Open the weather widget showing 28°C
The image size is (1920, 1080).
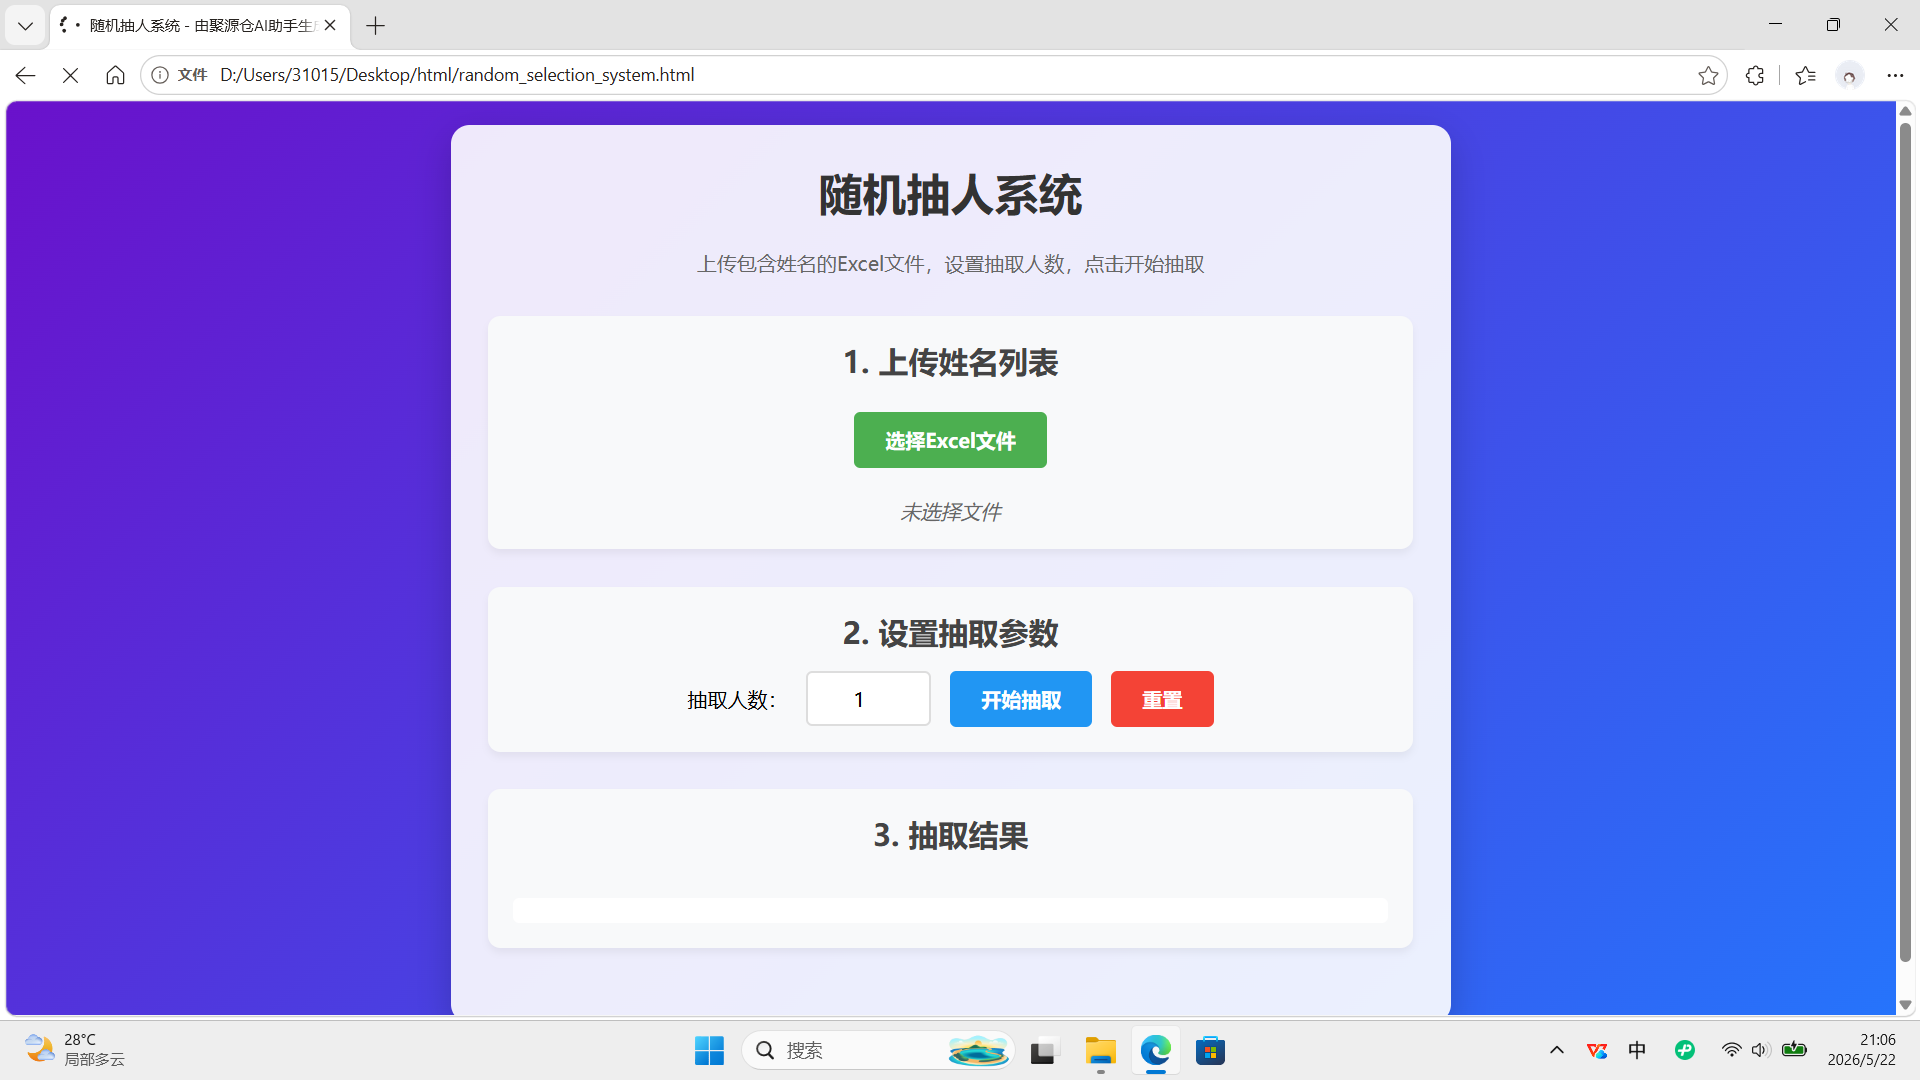click(75, 1050)
